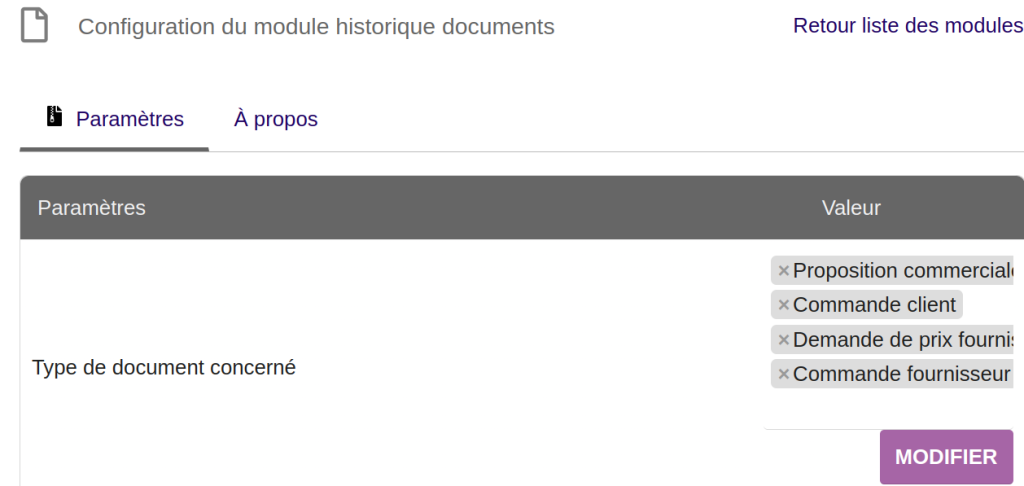The height and width of the screenshot is (486, 1024).
Task: Select the Commande fournisseur tag label
Action: point(900,374)
